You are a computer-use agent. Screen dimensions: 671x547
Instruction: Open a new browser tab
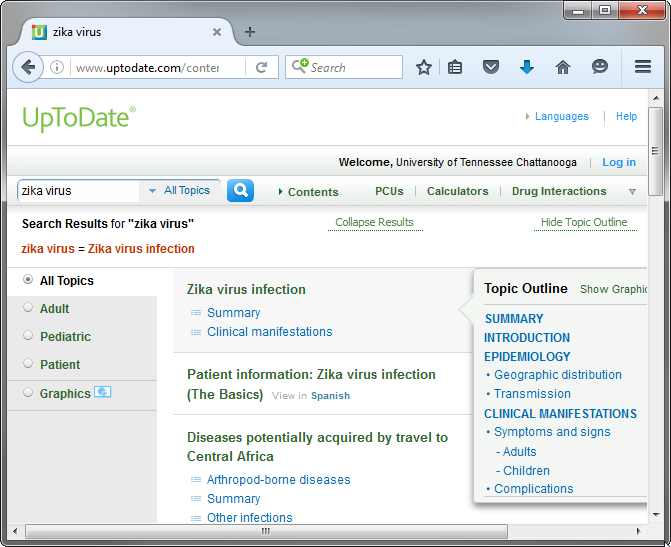point(250,32)
